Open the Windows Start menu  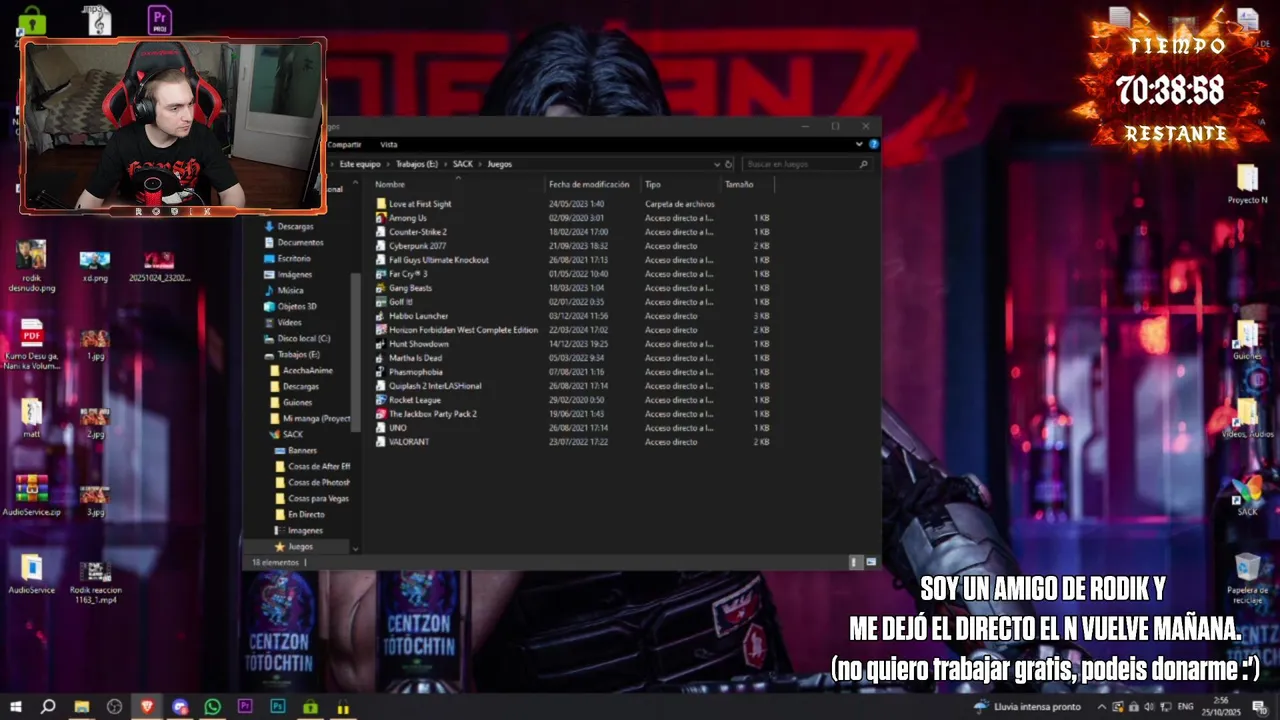[x=16, y=707]
